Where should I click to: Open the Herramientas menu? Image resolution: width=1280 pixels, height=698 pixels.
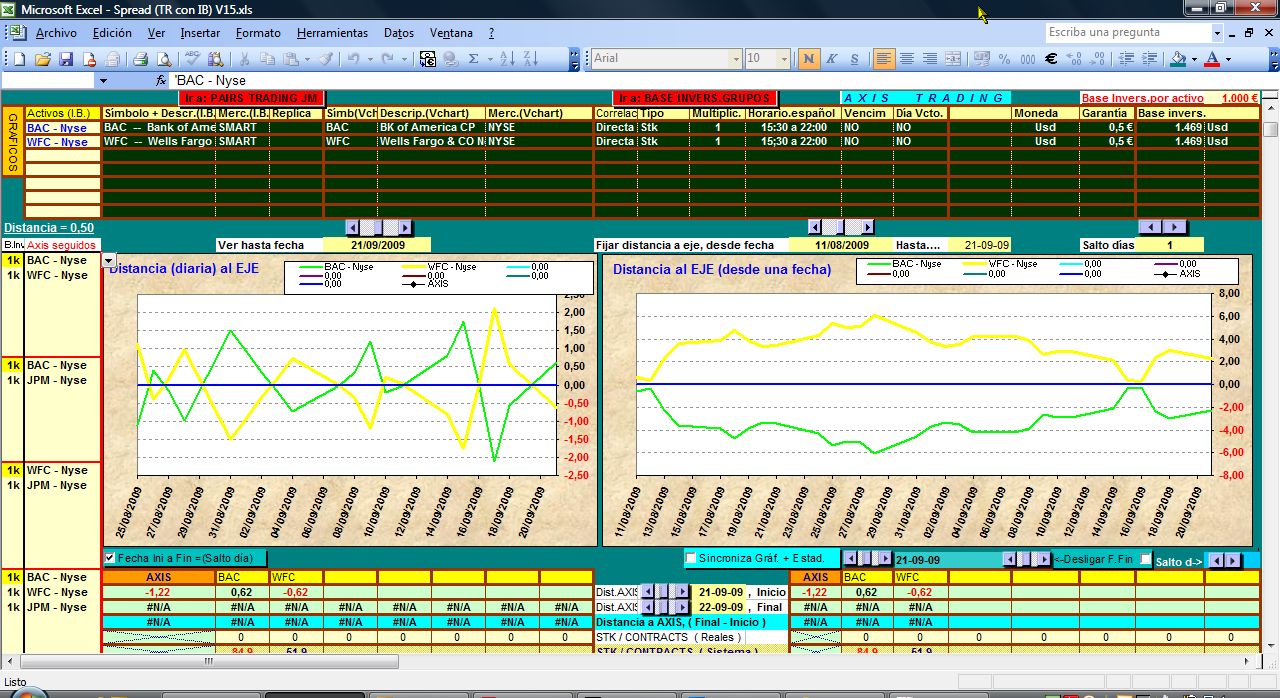tap(332, 33)
